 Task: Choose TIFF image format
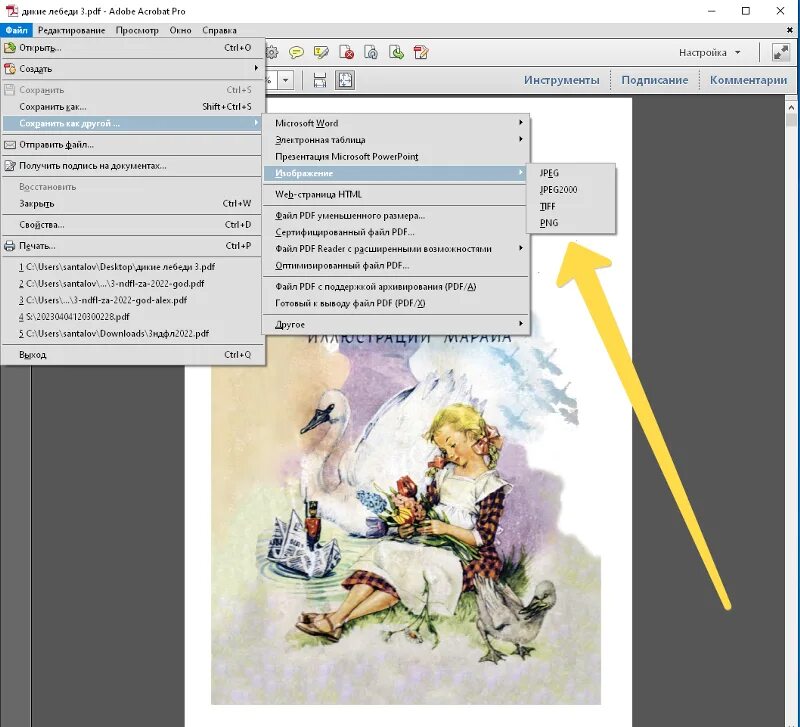[570, 207]
